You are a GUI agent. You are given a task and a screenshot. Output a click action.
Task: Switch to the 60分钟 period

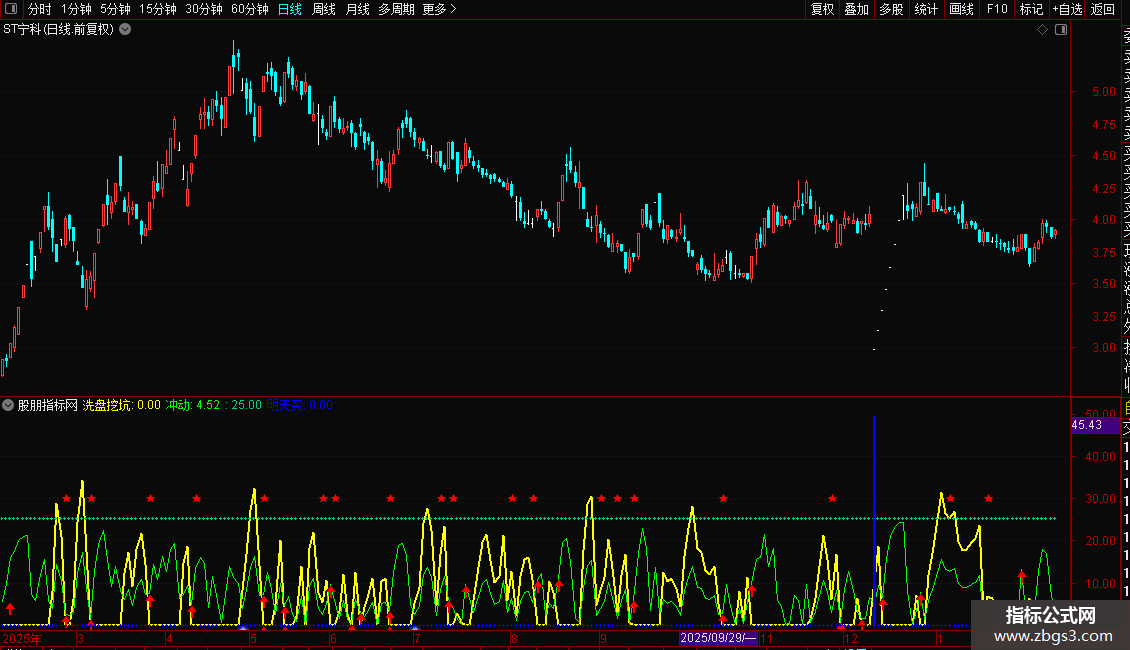[250, 9]
